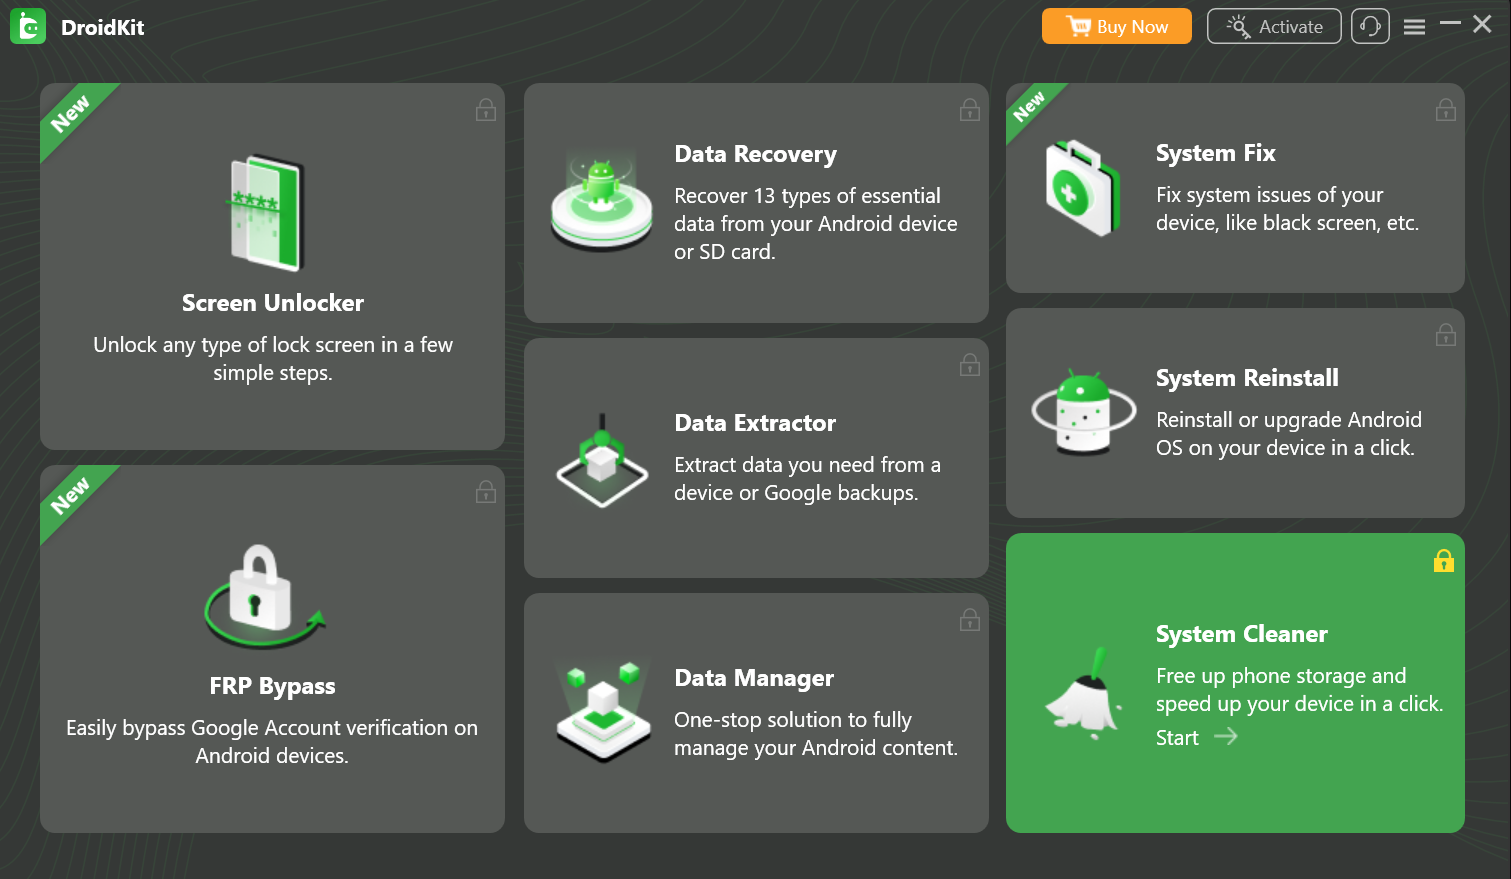
Task: Click 'Recover 13 types of essential' description
Action: coord(816,224)
